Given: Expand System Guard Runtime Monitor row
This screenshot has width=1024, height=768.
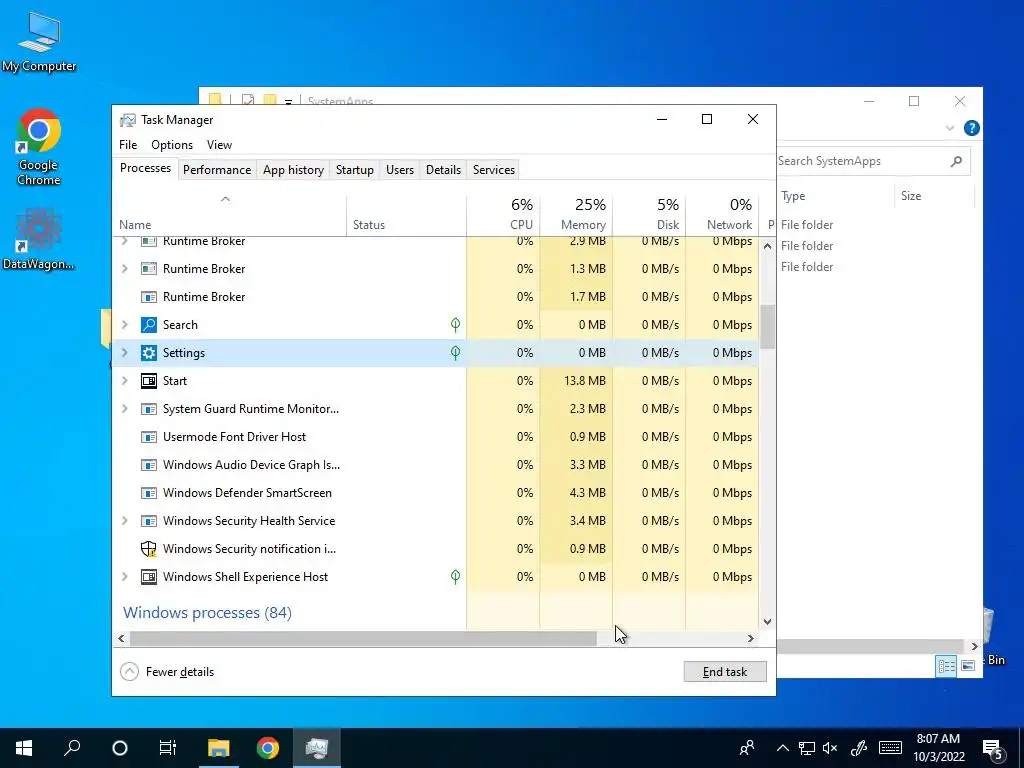Looking at the screenshot, I should tap(125, 409).
